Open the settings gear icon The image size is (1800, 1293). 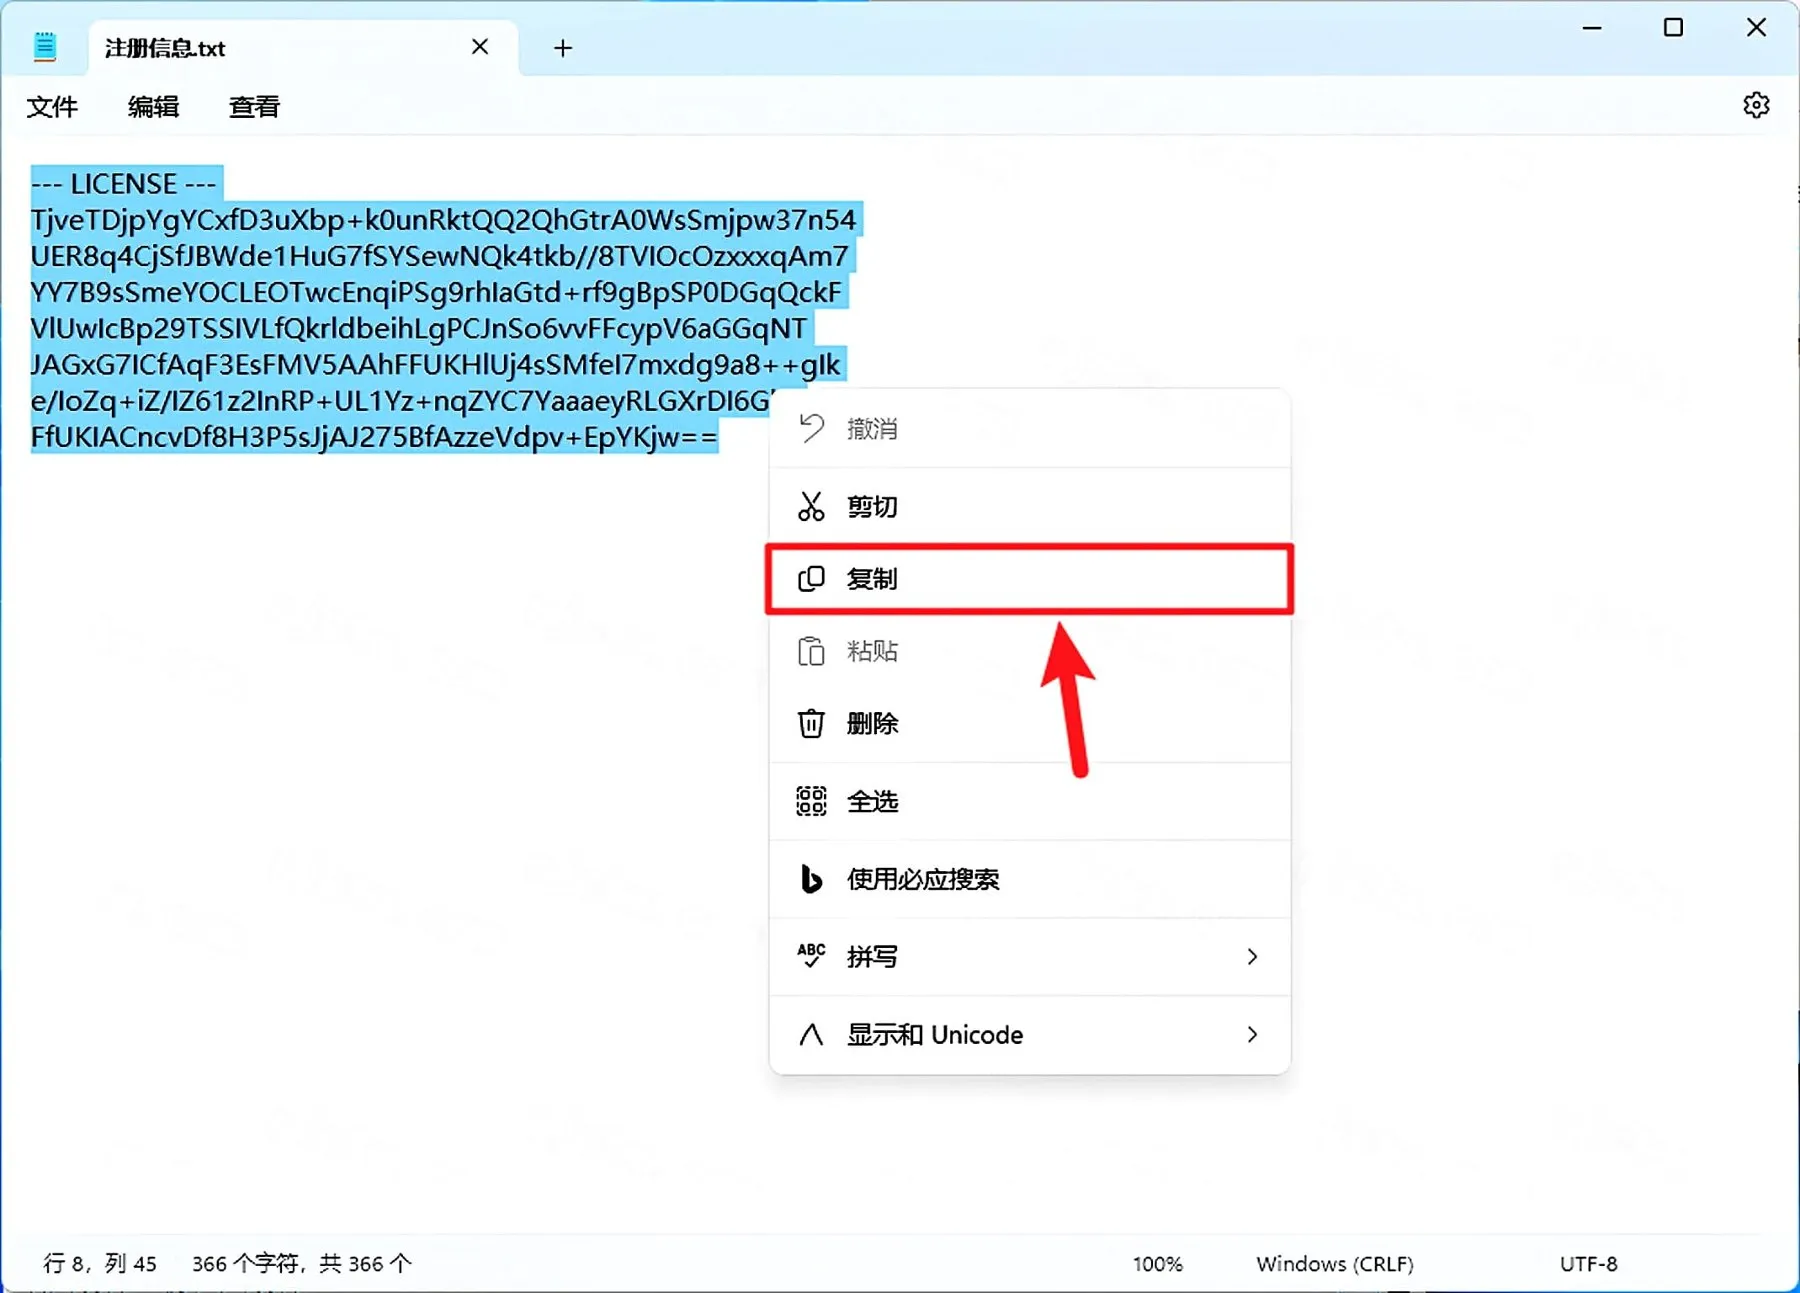1756,105
